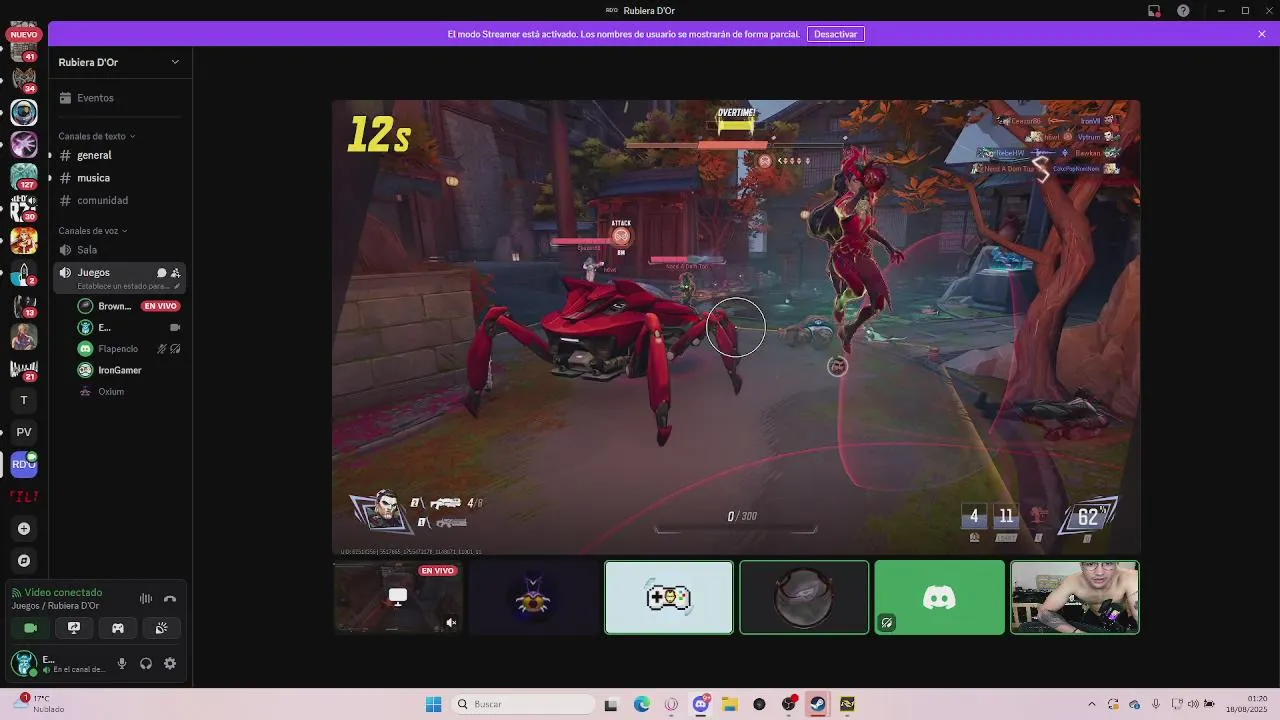Collapse the Canales de voz category
Image resolution: width=1280 pixels, height=720 pixels.
coord(92,231)
